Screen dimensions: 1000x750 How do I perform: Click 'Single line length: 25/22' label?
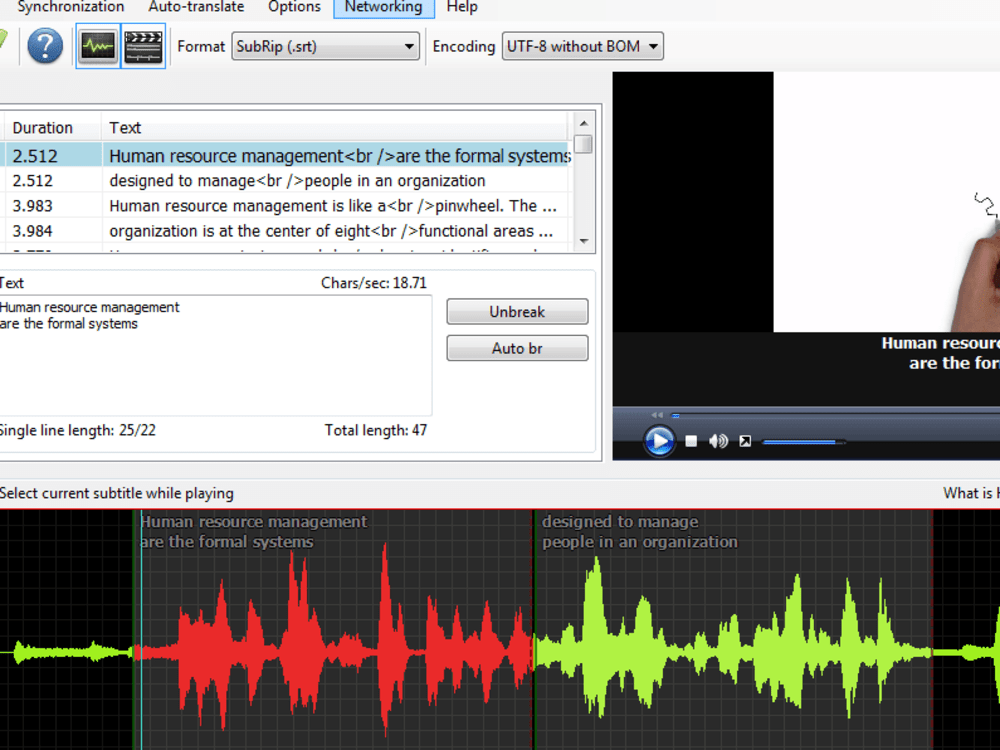(x=77, y=430)
